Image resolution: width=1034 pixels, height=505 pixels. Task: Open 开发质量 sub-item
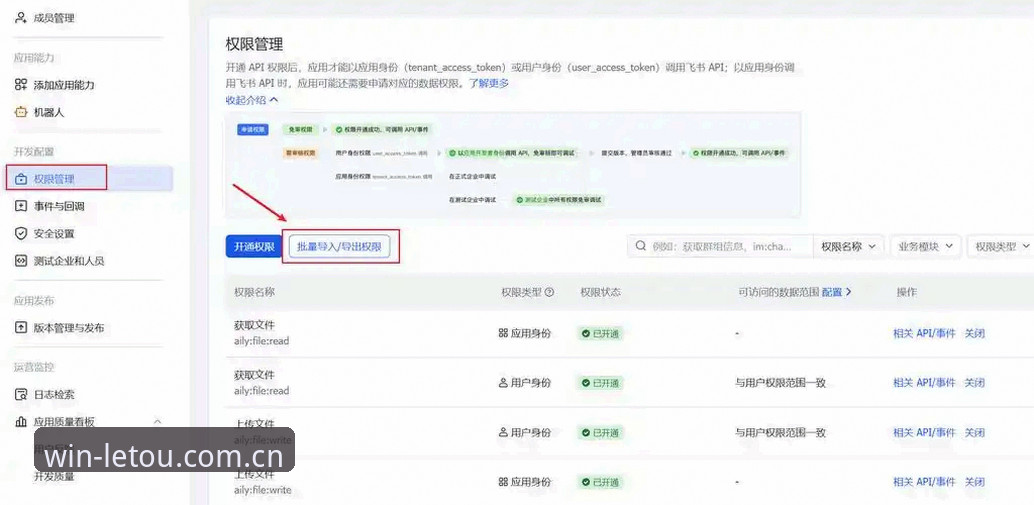54,476
